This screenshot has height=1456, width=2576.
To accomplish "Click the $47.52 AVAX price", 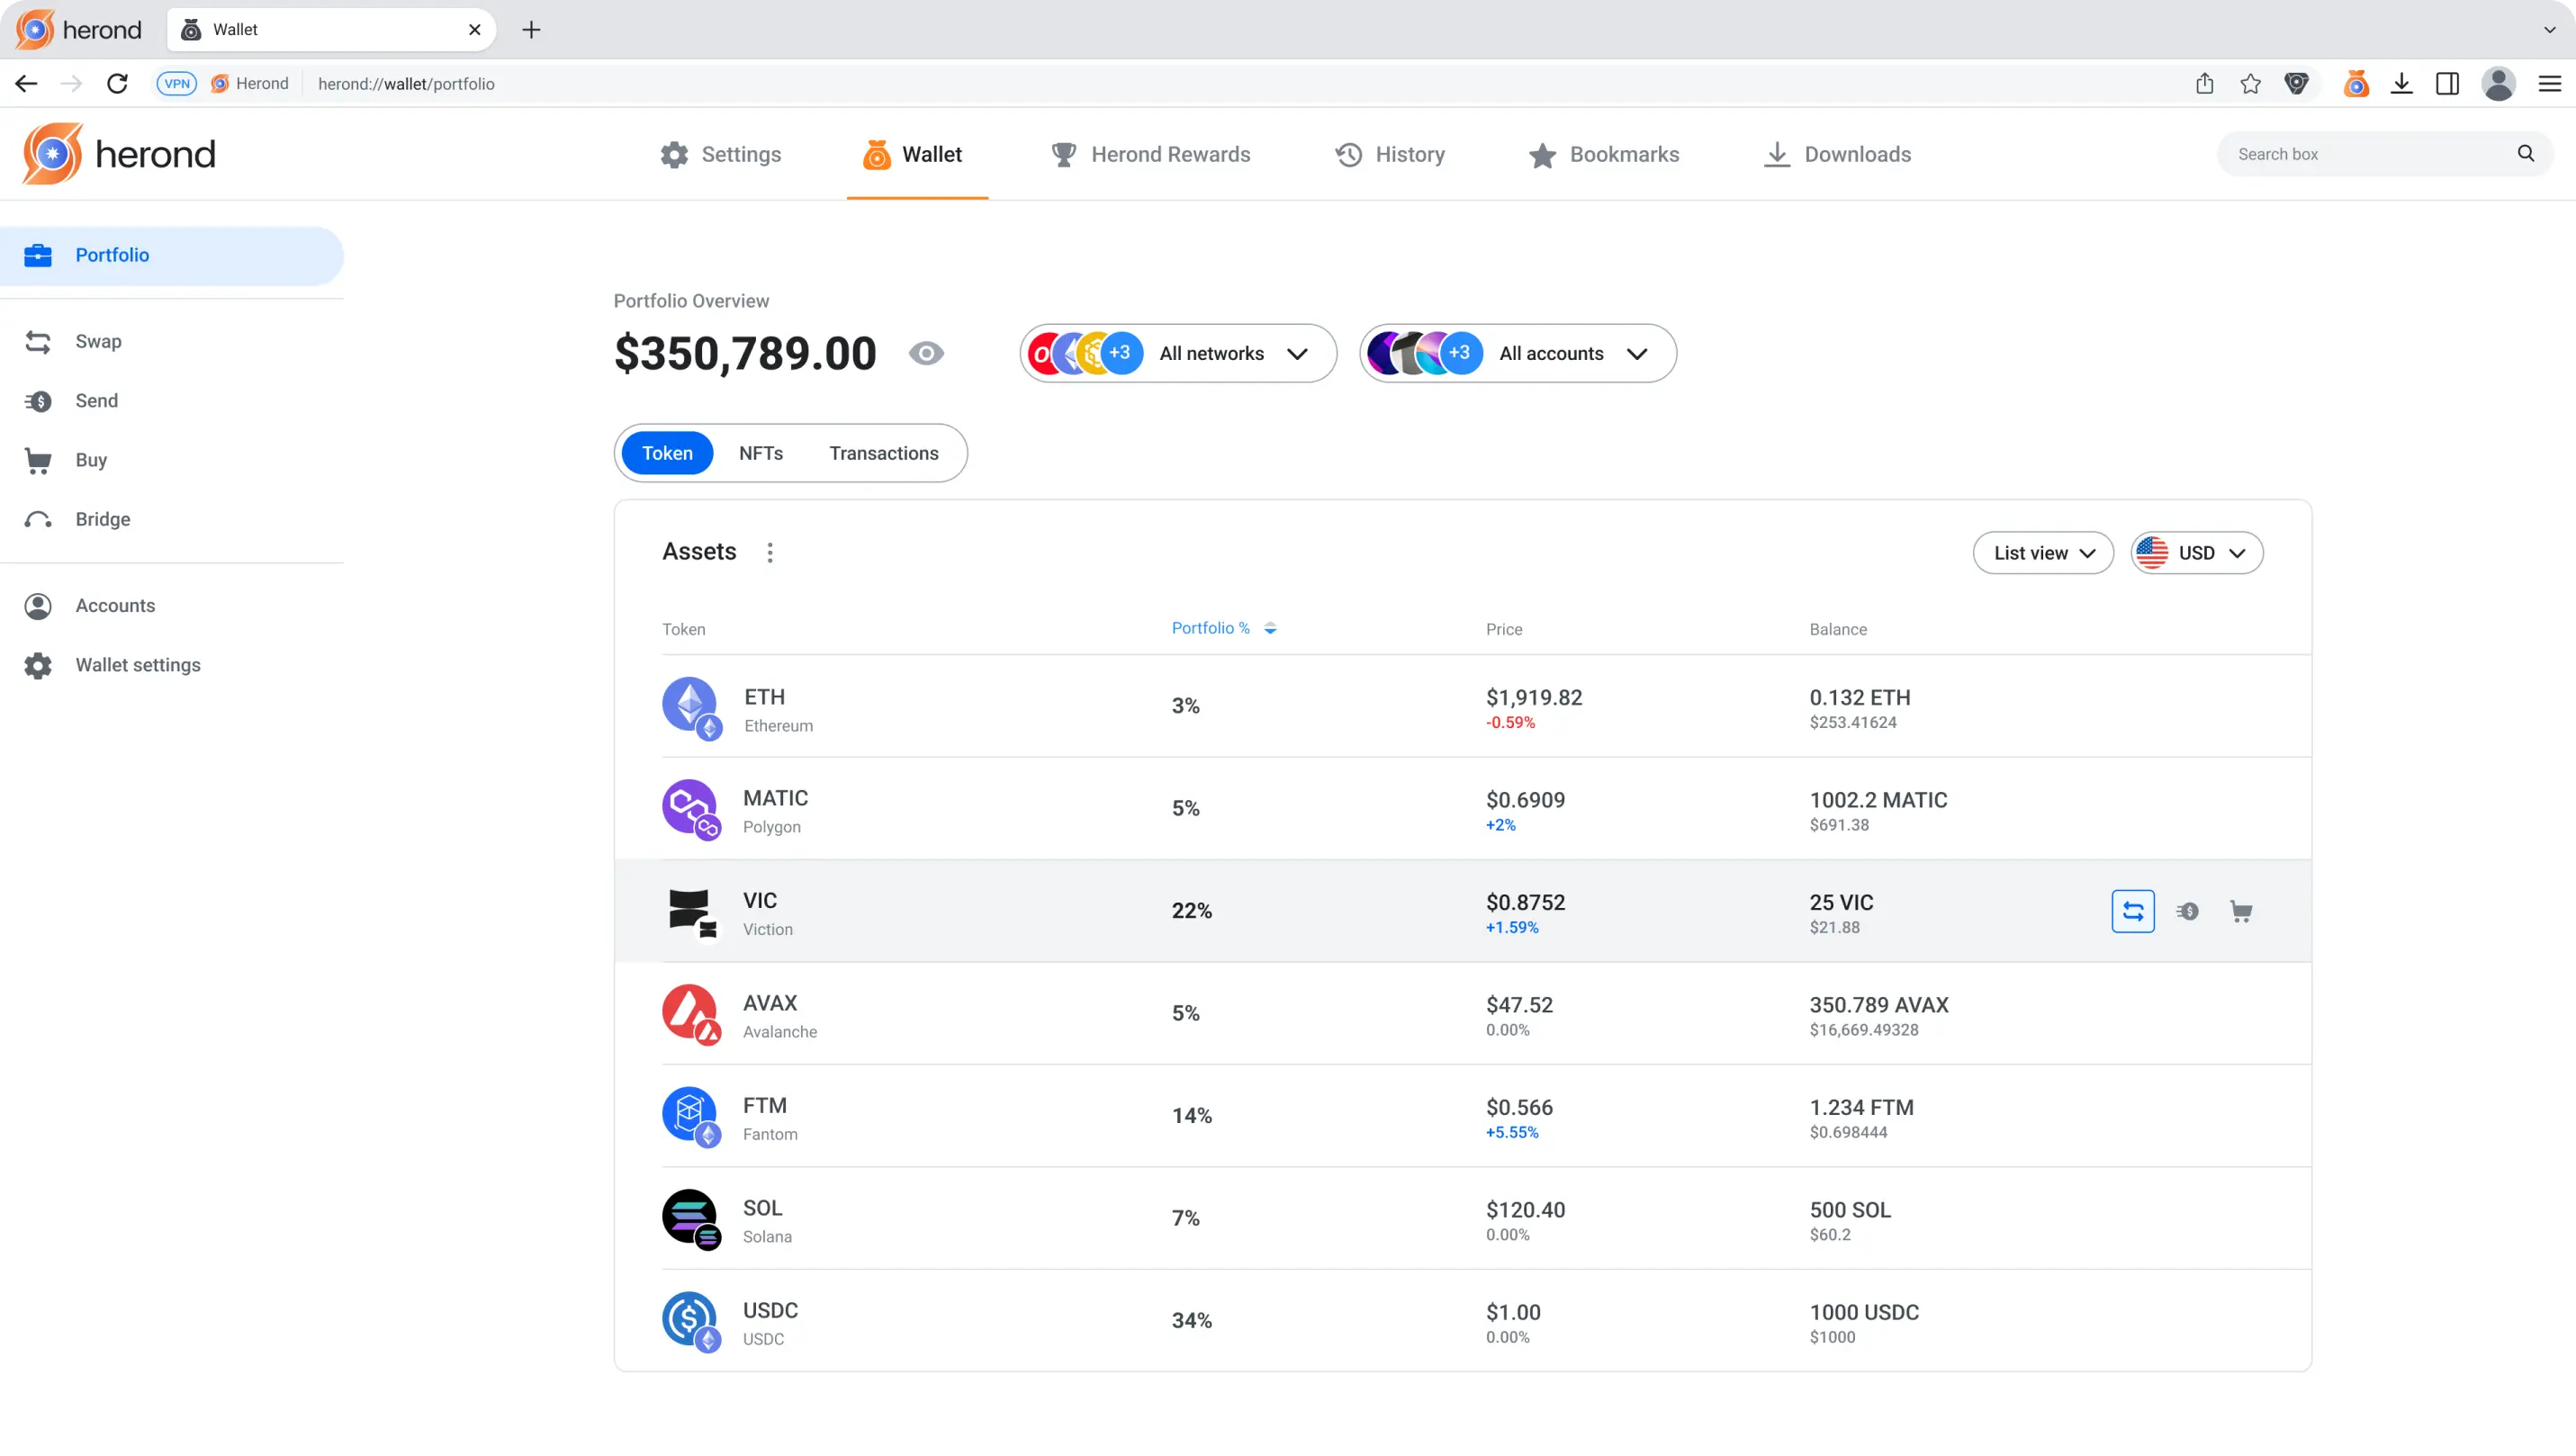I will coord(1519,1005).
